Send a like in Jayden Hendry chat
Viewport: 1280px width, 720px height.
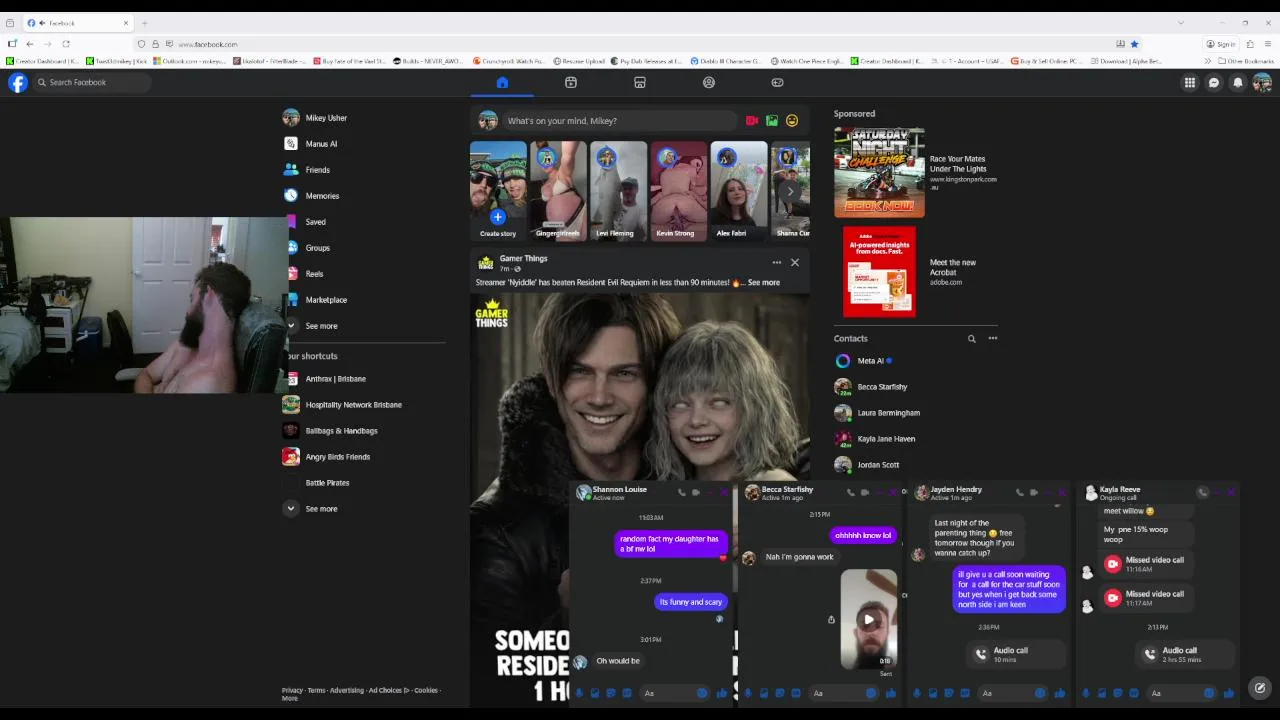(x=1060, y=693)
